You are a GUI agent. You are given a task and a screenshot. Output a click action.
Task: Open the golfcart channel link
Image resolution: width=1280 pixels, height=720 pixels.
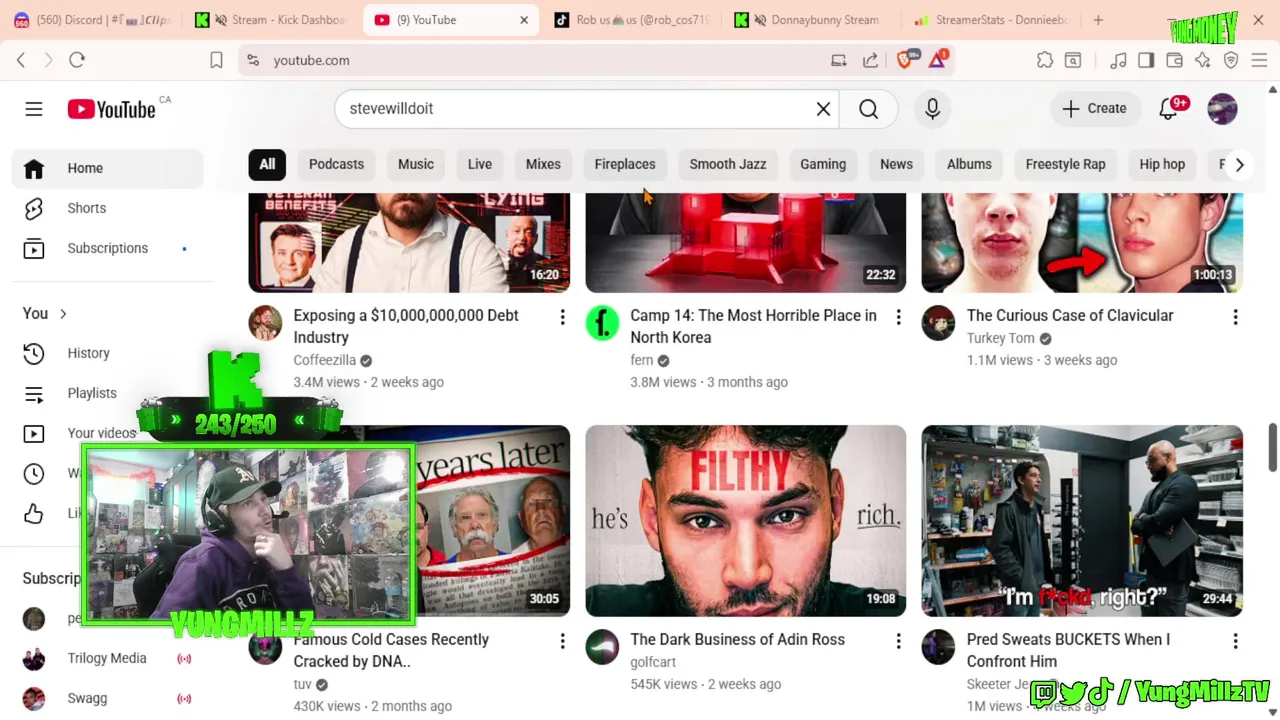pyautogui.click(x=653, y=662)
